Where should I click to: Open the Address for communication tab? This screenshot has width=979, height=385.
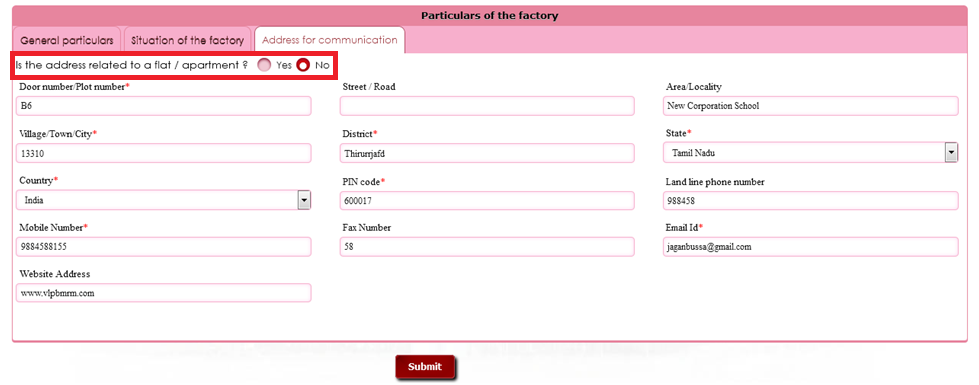pyautogui.click(x=330, y=40)
